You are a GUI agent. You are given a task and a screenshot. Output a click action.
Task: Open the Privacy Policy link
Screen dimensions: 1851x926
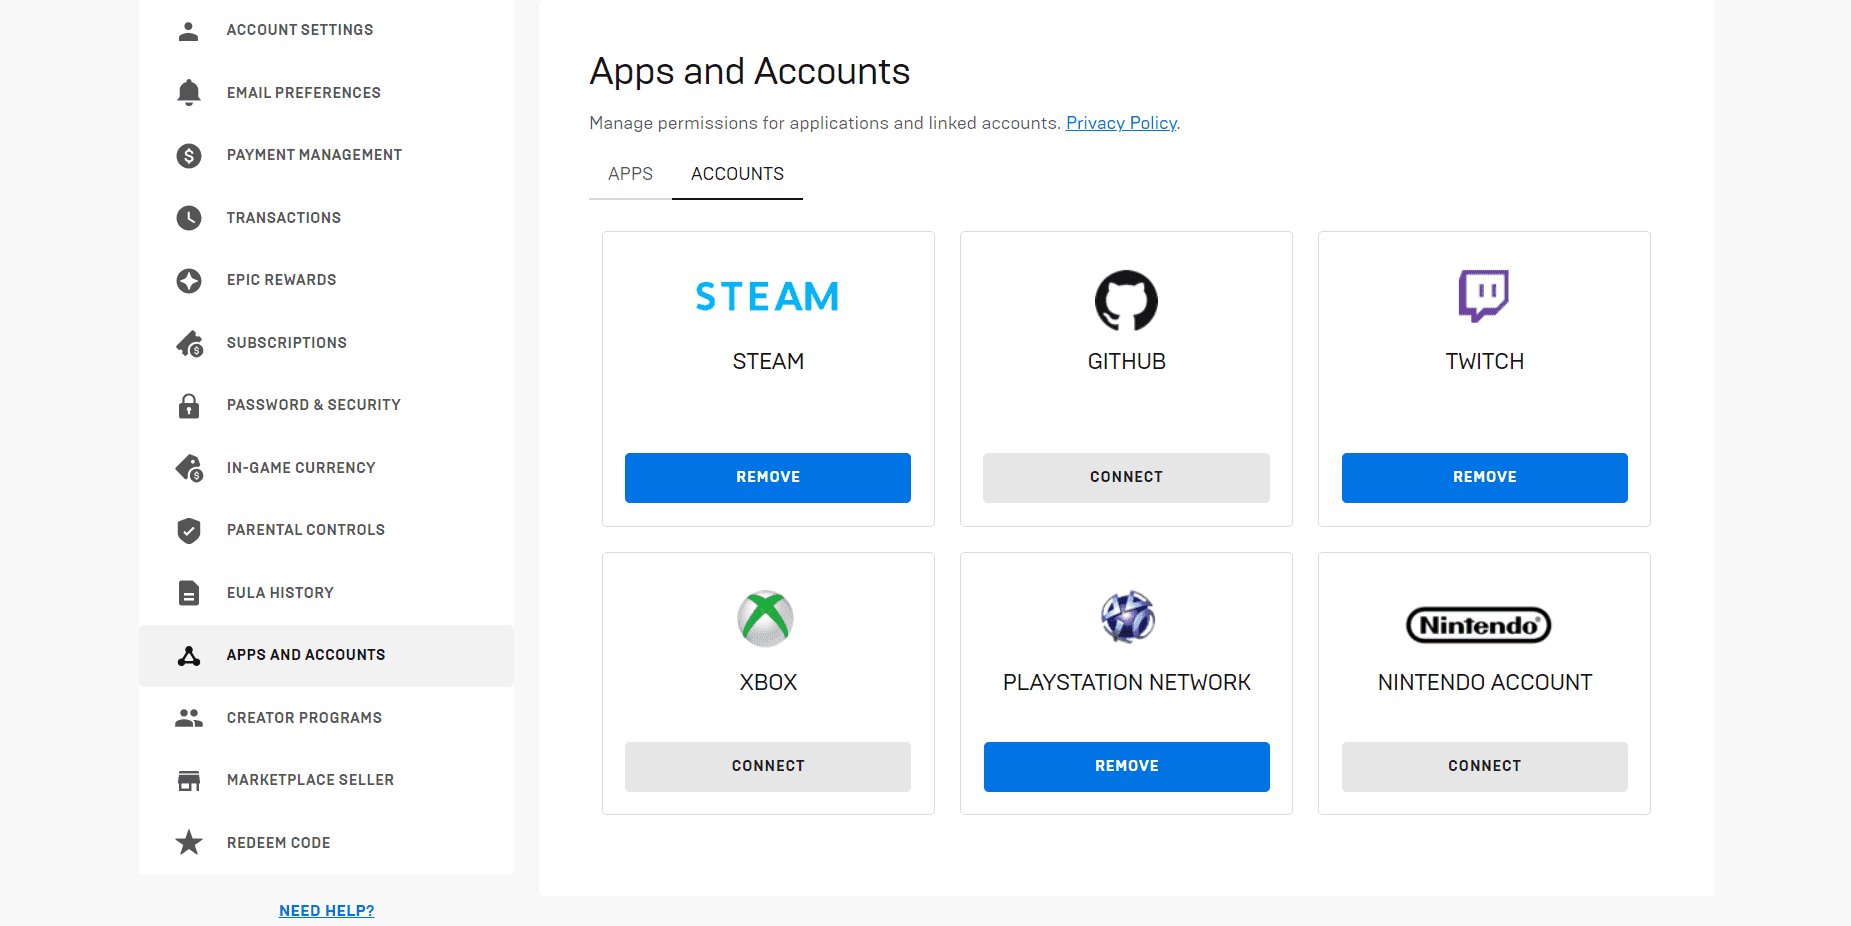[1121, 122]
